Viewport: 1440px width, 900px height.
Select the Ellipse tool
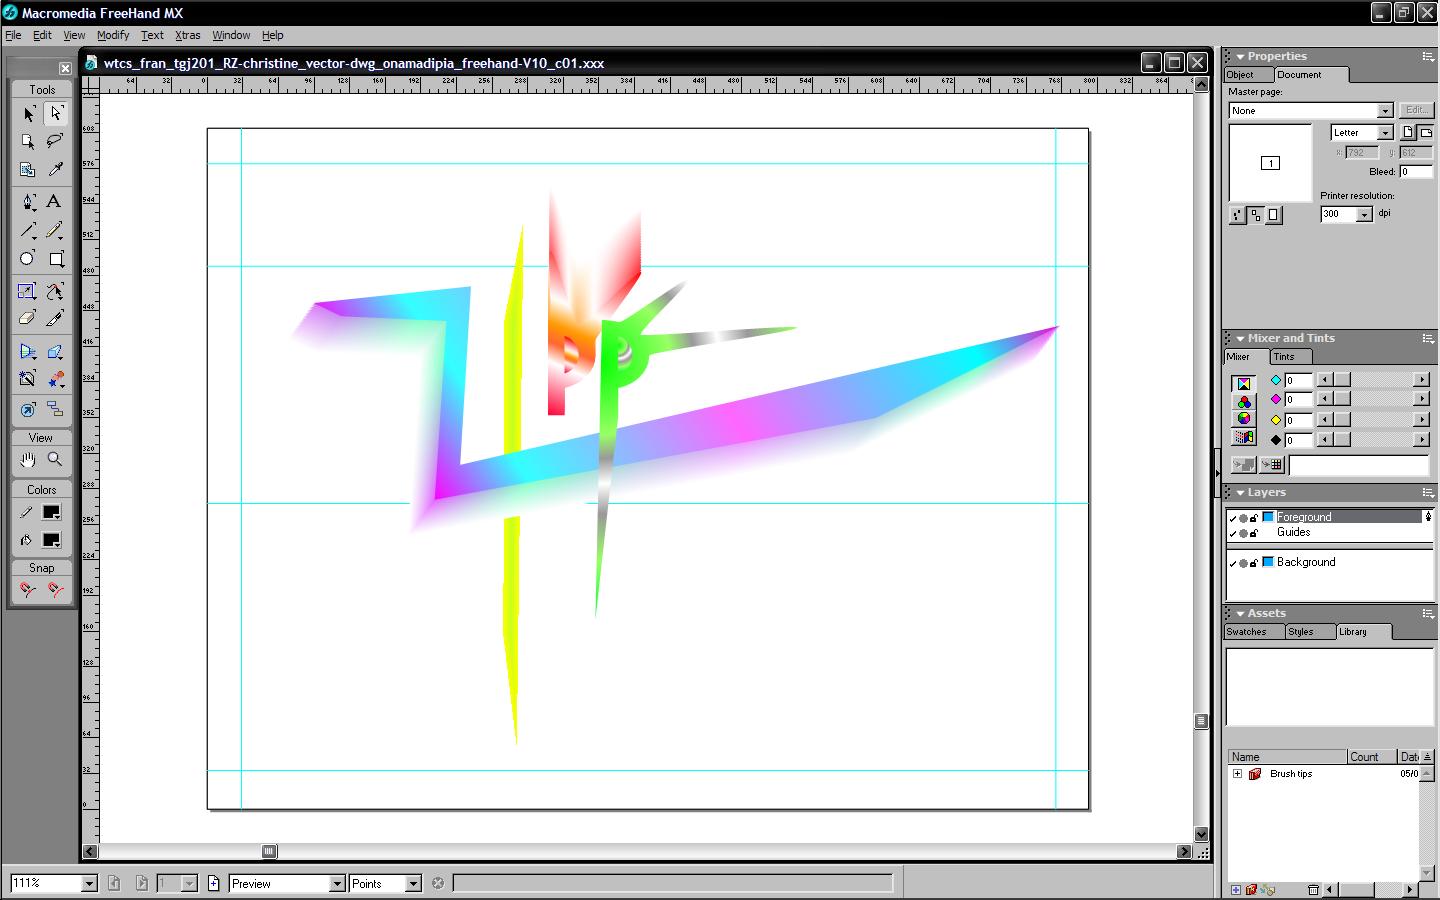point(27,259)
